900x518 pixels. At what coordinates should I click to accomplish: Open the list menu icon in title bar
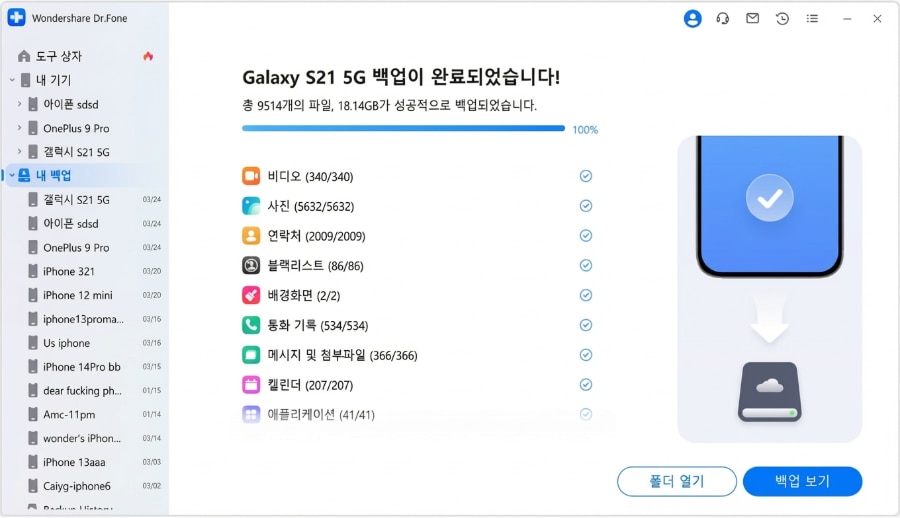[x=812, y=19]
